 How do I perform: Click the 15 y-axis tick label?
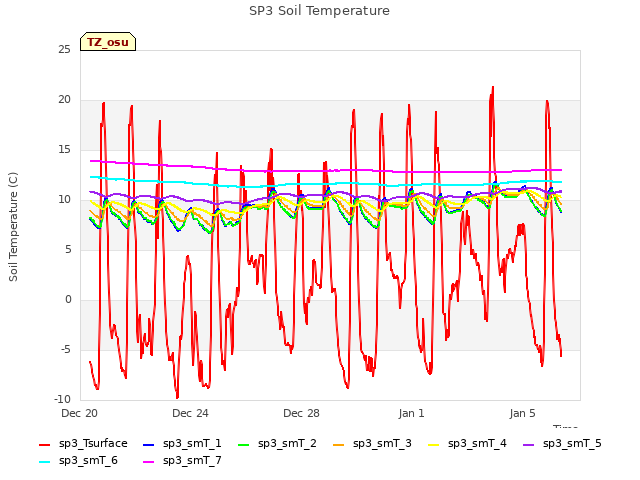pyautogui.click(x=64, y=150)
